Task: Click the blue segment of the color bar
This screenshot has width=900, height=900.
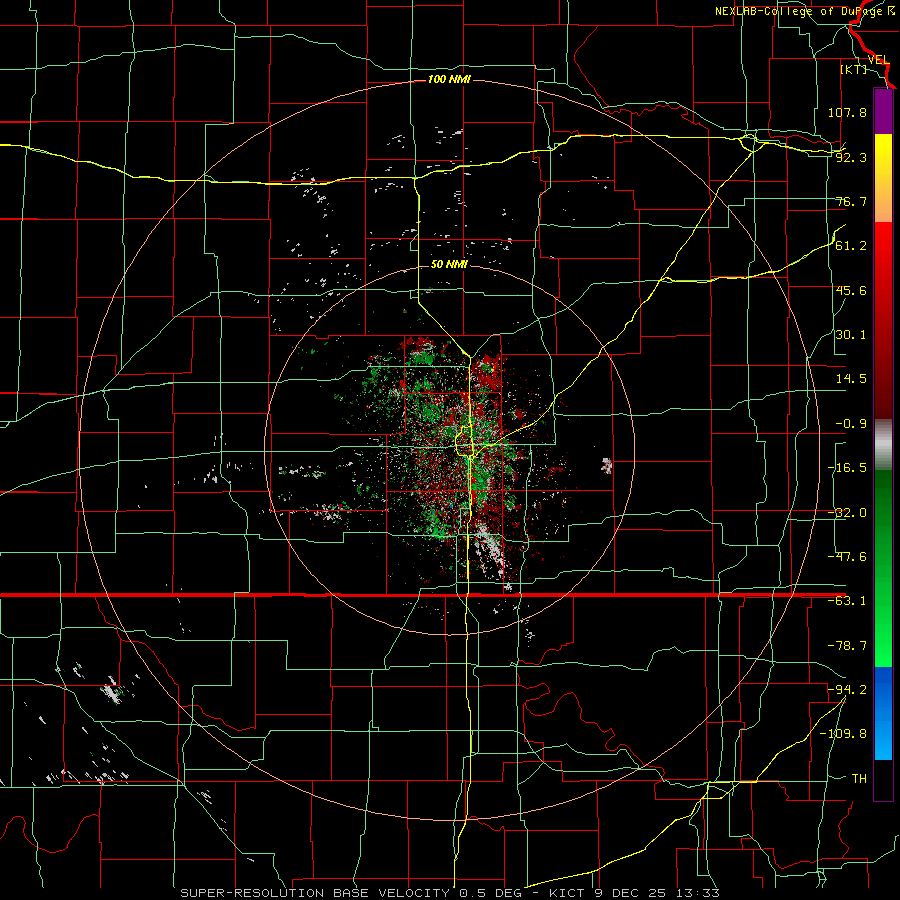Action: pyautogui.click(x=883, y=713)
